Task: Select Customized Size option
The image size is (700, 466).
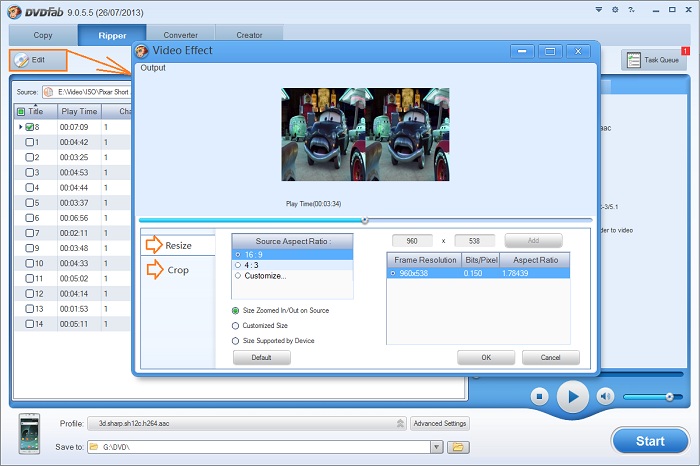Action: [x=260, y=325]
